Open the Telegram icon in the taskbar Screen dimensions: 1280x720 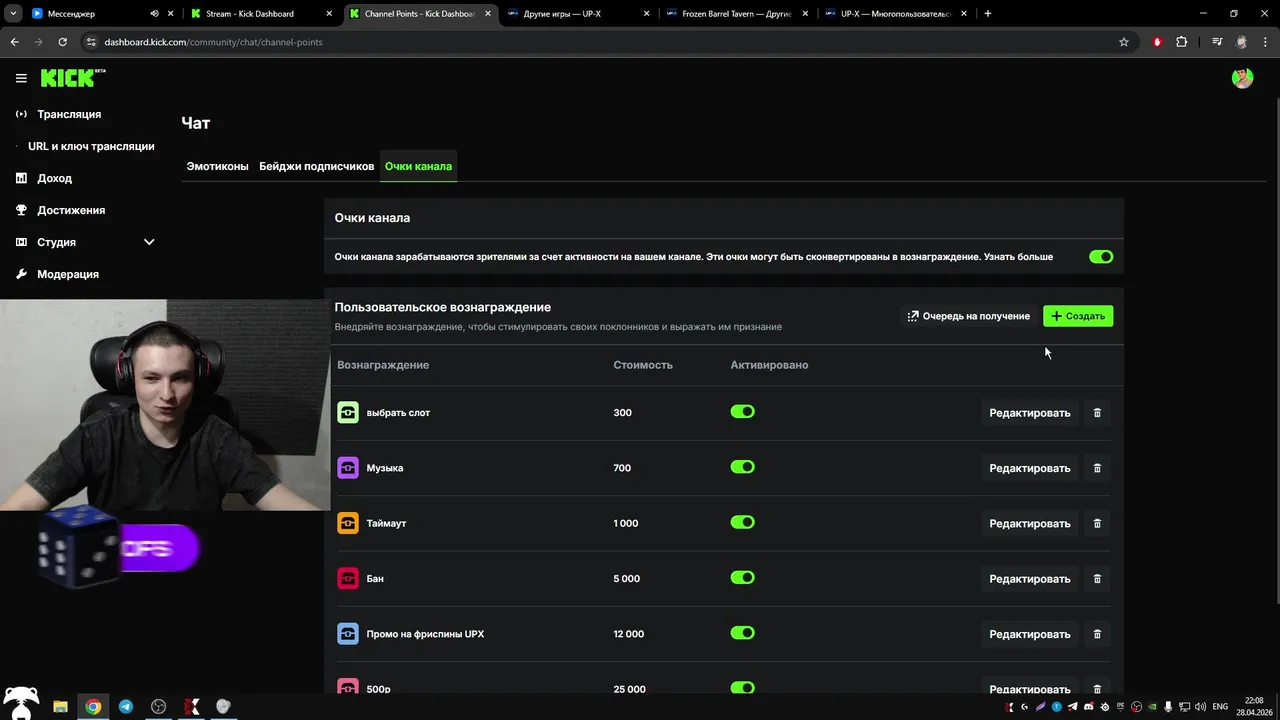click(x=126, y=707)
